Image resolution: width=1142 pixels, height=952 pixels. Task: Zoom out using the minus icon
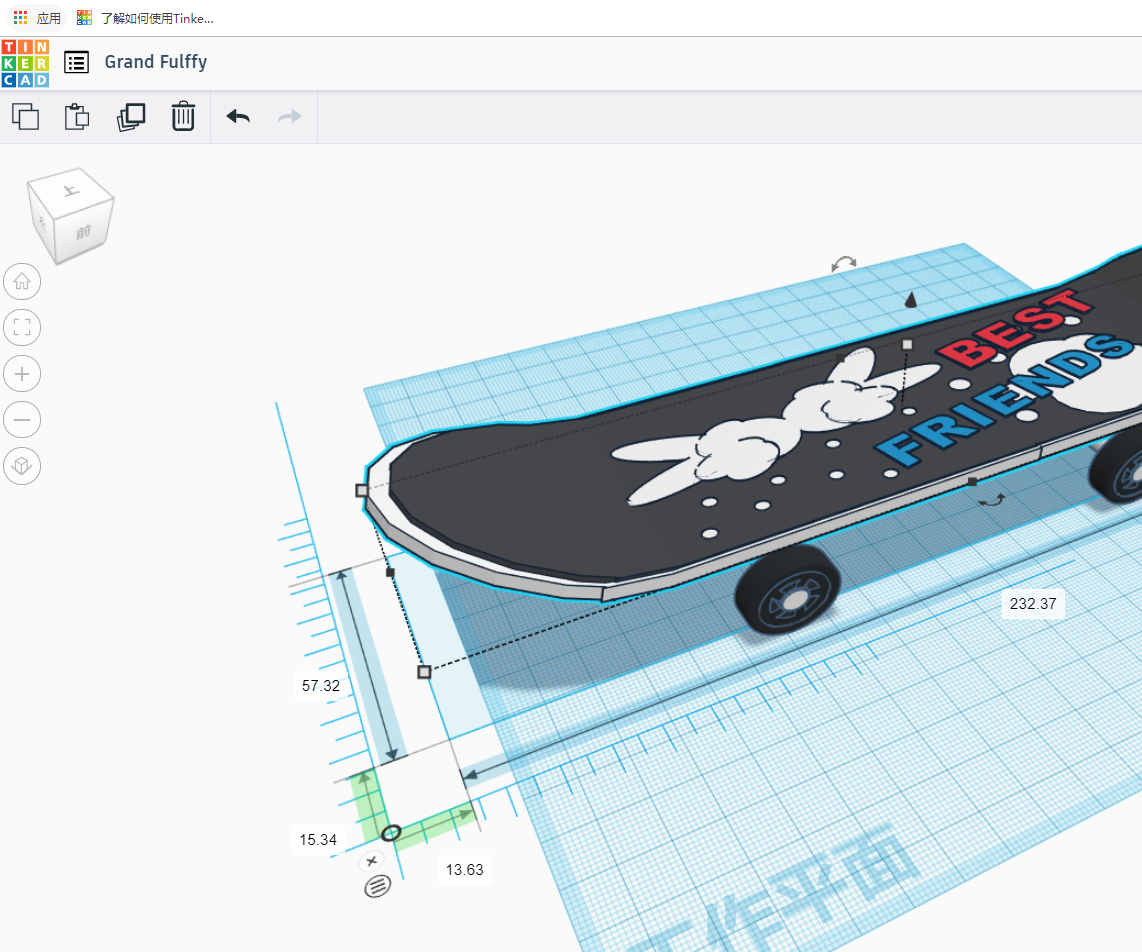[x=22, y=419]
